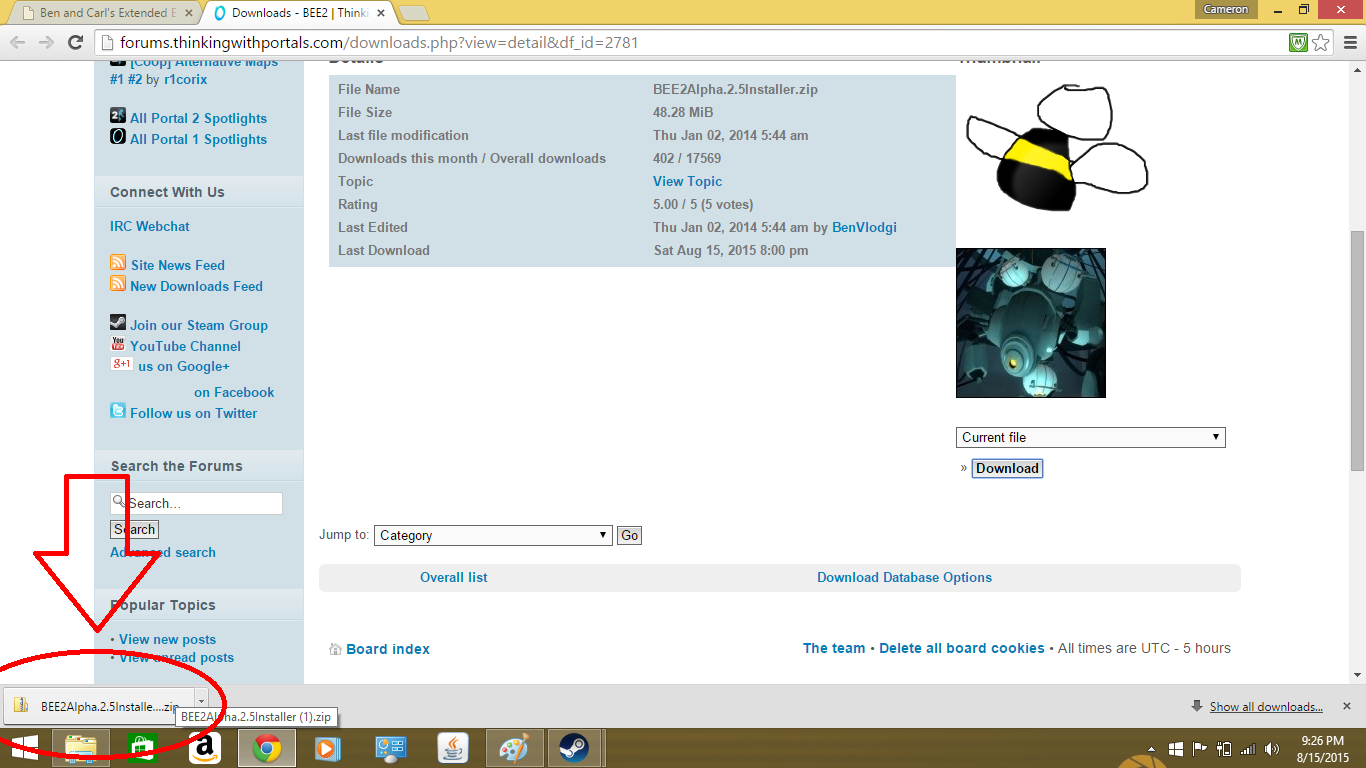The image size is (1366, 768).
Task: Open a new browser tab
Action: tap(413, 13)
